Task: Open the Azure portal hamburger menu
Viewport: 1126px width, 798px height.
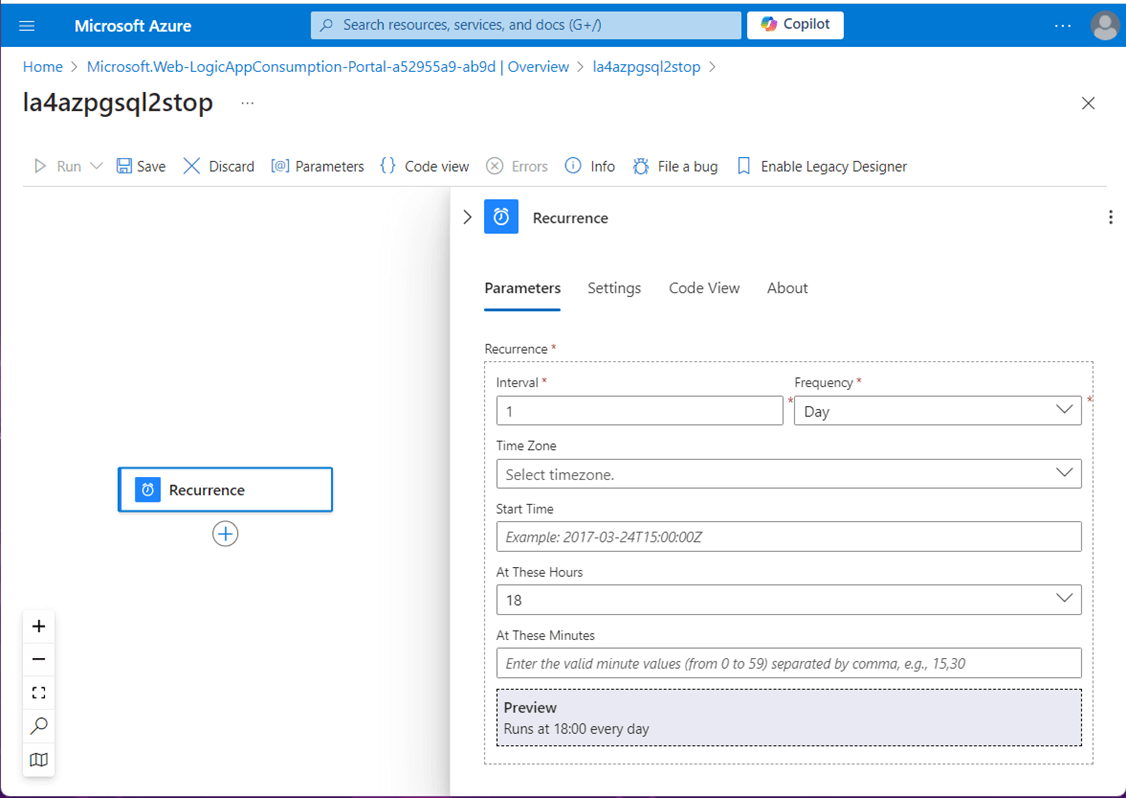Action: tap(27, 26)
